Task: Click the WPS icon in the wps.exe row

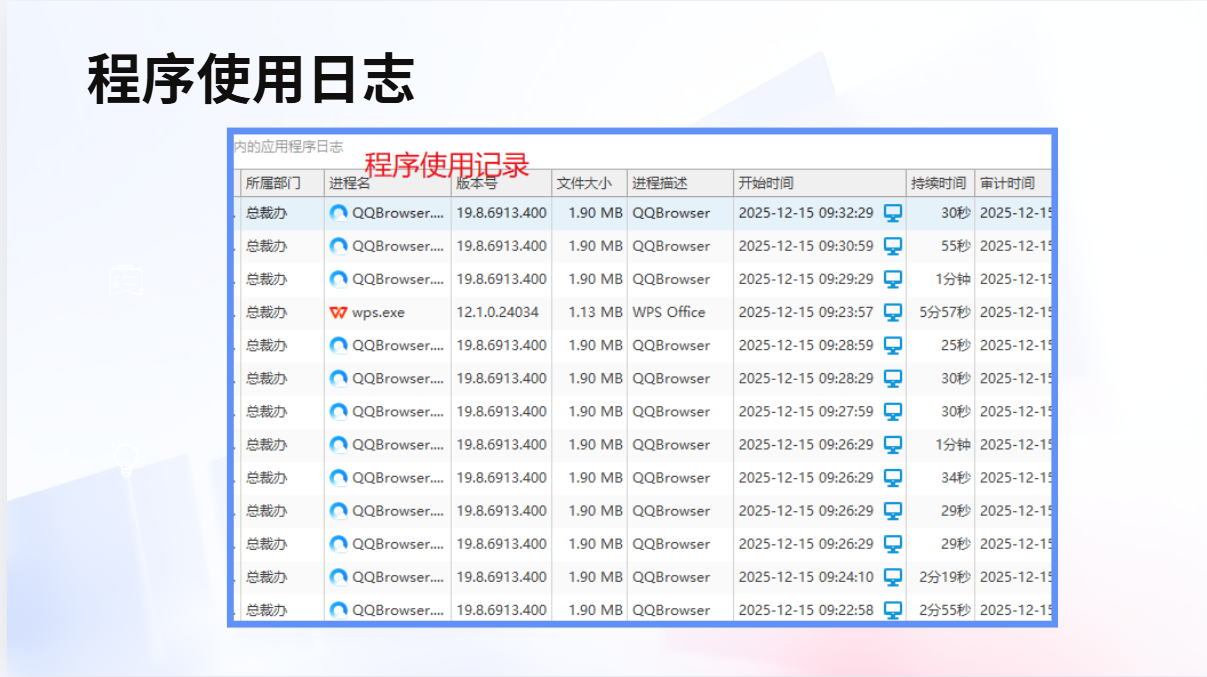Action: 338,312
